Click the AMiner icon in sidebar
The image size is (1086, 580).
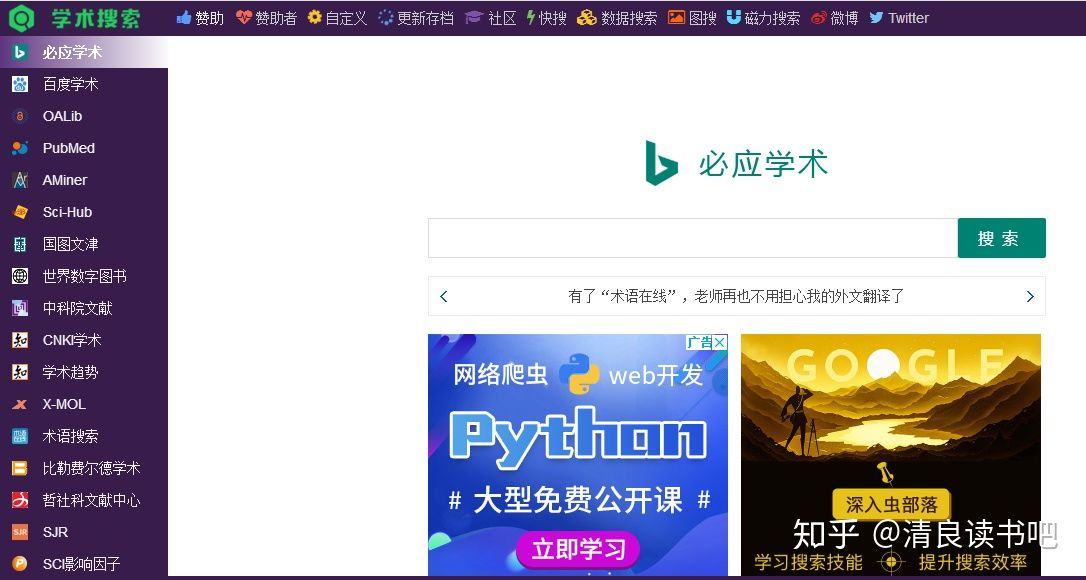[20, 180]
